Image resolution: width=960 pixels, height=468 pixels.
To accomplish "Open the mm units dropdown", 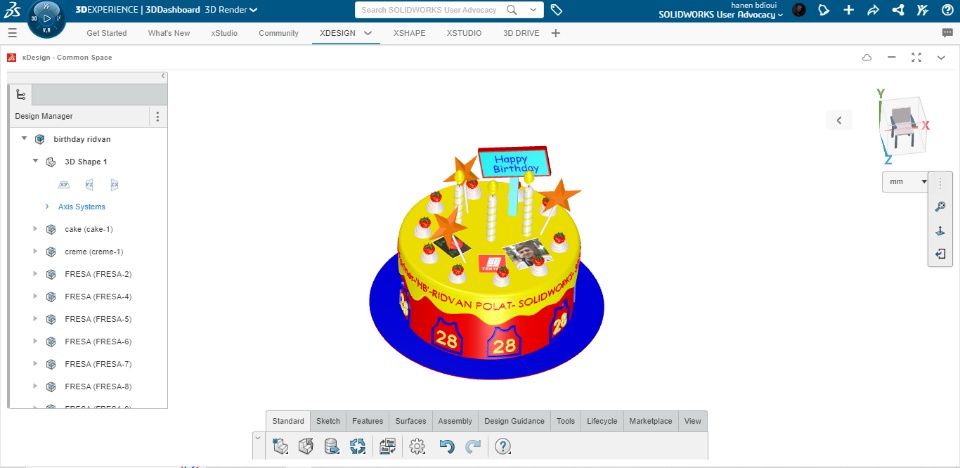I will pyautogui.click(x=905, y=182).
